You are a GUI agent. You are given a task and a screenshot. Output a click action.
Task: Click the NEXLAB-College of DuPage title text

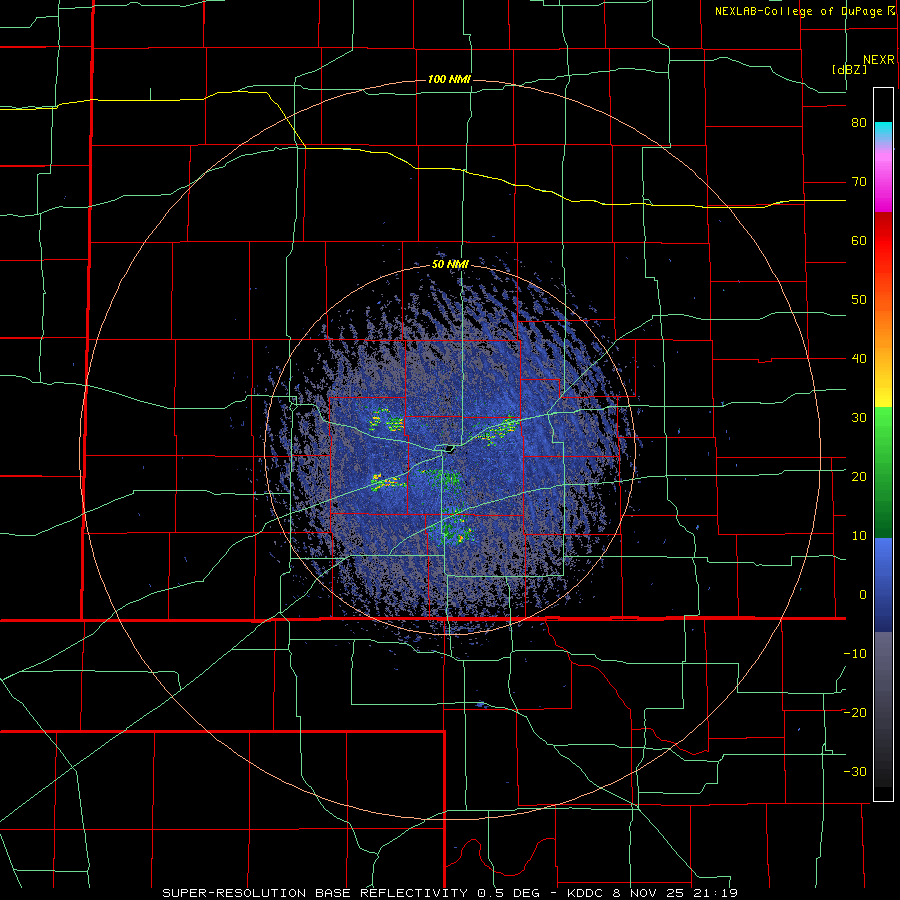click(x=798, y=11)
